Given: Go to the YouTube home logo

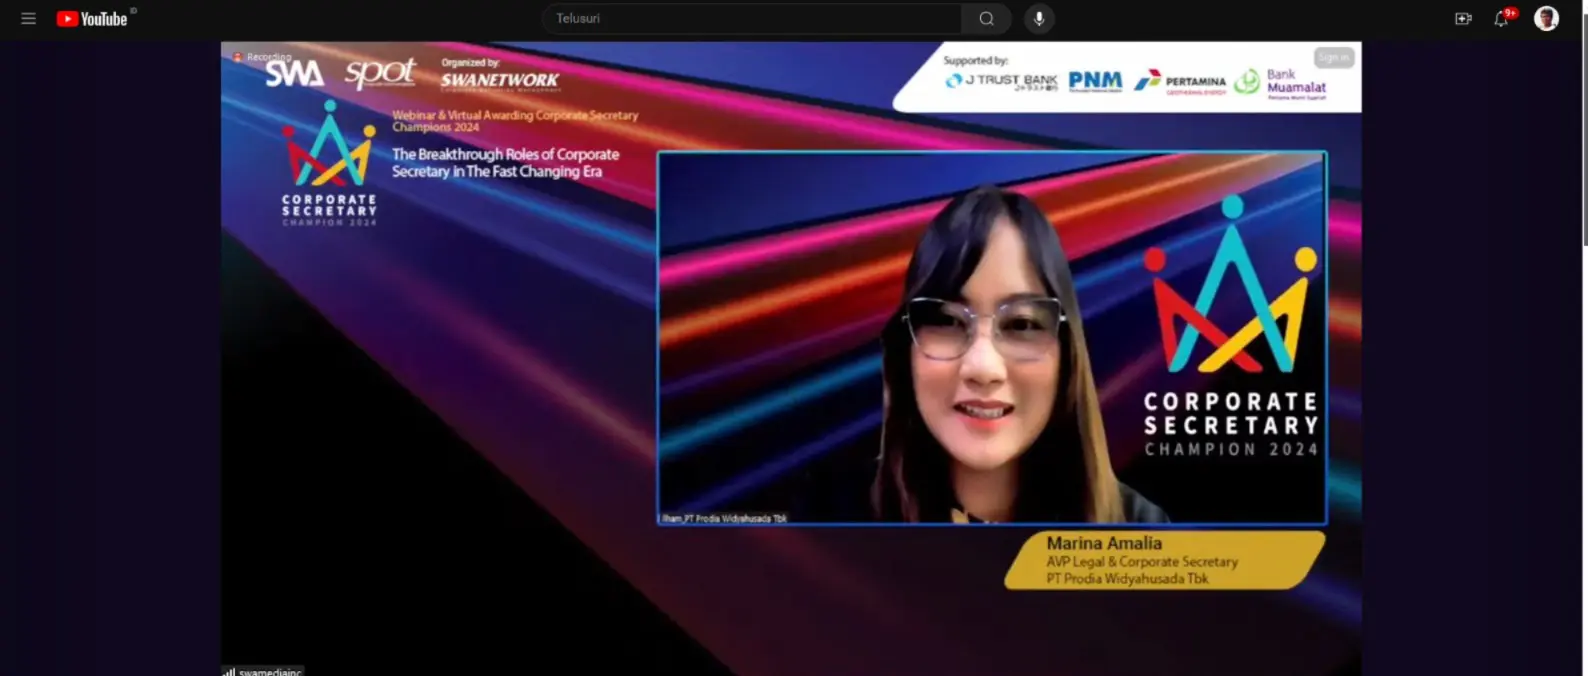Looking at the screenshot, I should (x=93, y=19).
